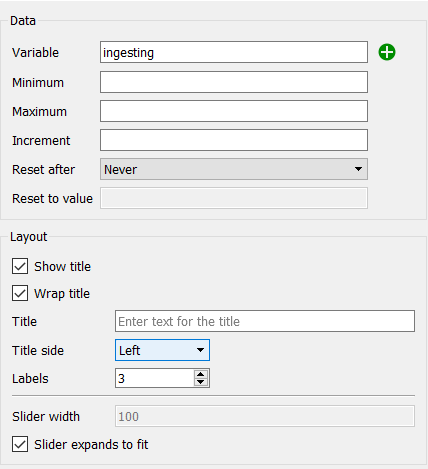The height and width of the screenshot is (469, 428).
Task: Toggle the Wrap title checkbox
Action: pyautogui.click(x=20, y=293)
